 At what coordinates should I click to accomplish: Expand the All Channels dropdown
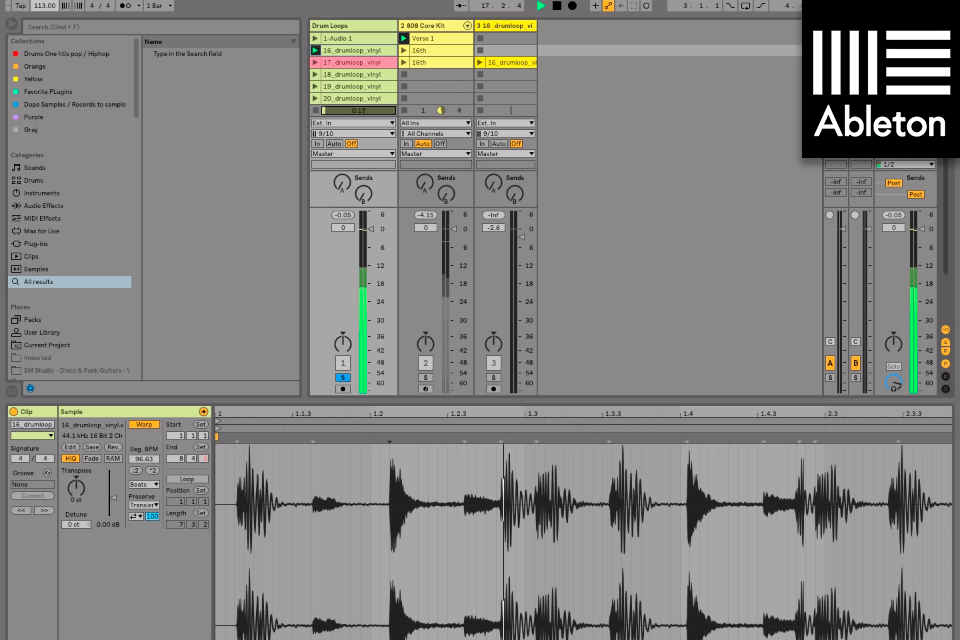tap(436, 133)
